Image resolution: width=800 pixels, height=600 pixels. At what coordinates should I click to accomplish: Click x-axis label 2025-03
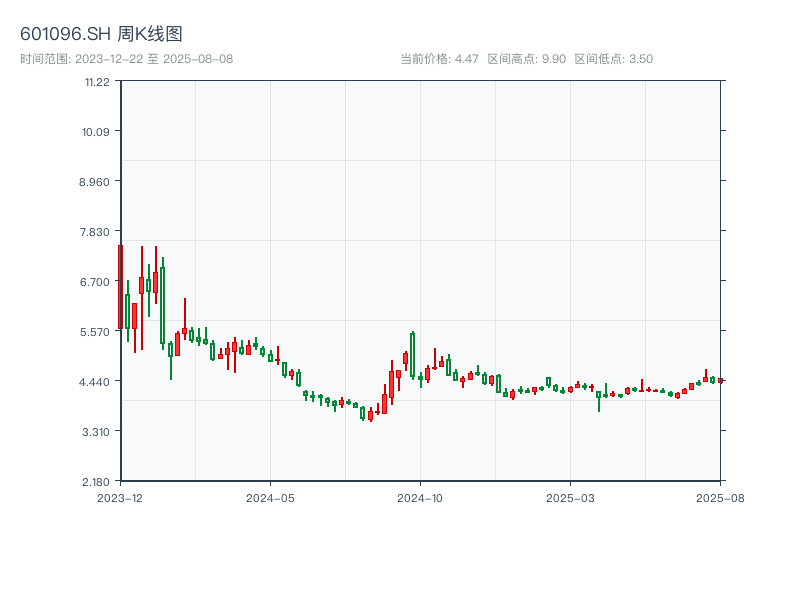click(570, 498)
